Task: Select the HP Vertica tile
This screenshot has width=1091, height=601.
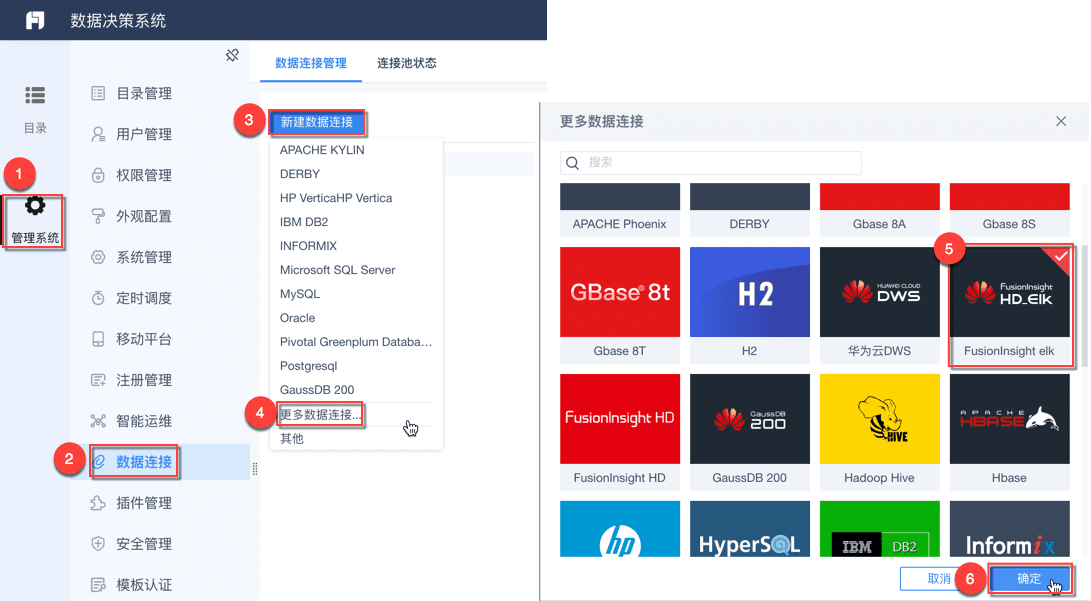Action: (620, 529)
